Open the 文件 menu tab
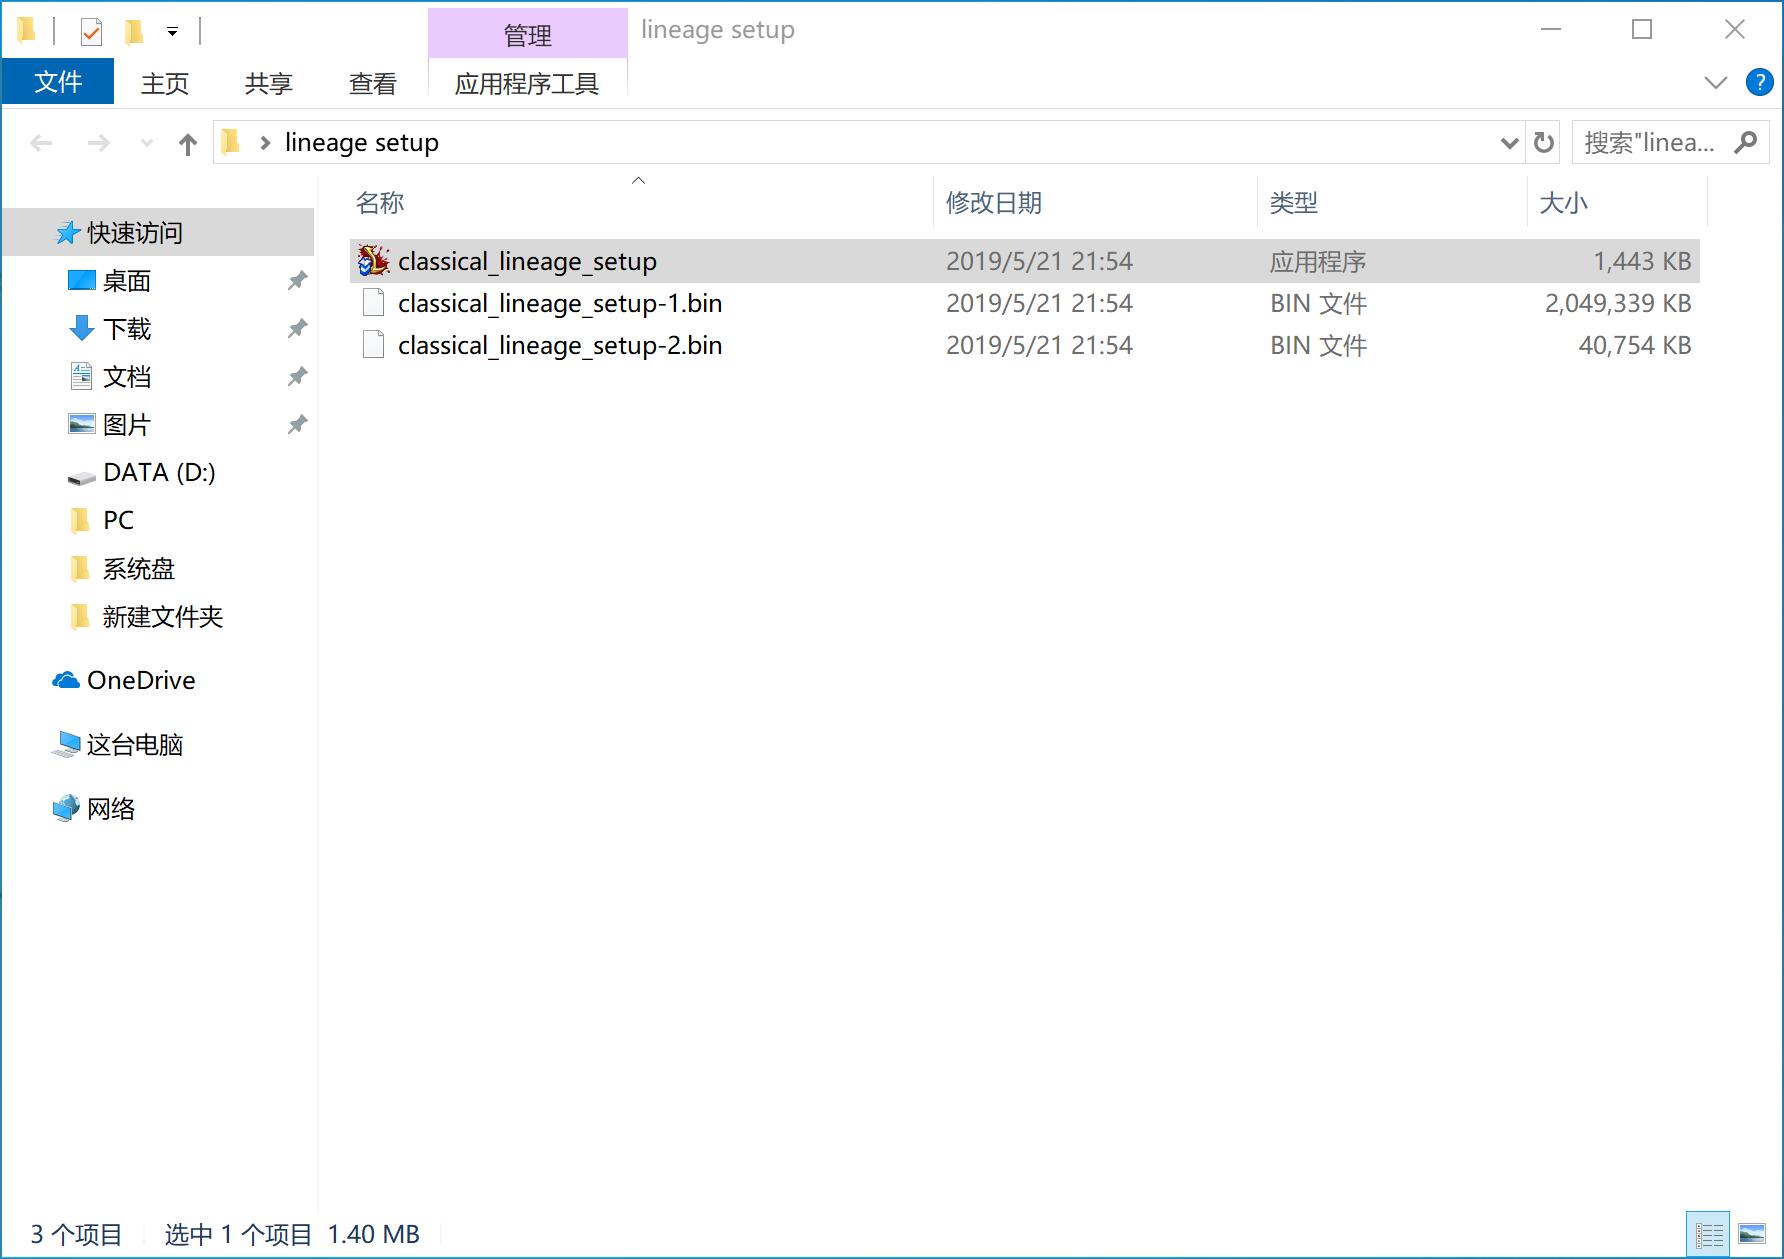 [58, 82]
